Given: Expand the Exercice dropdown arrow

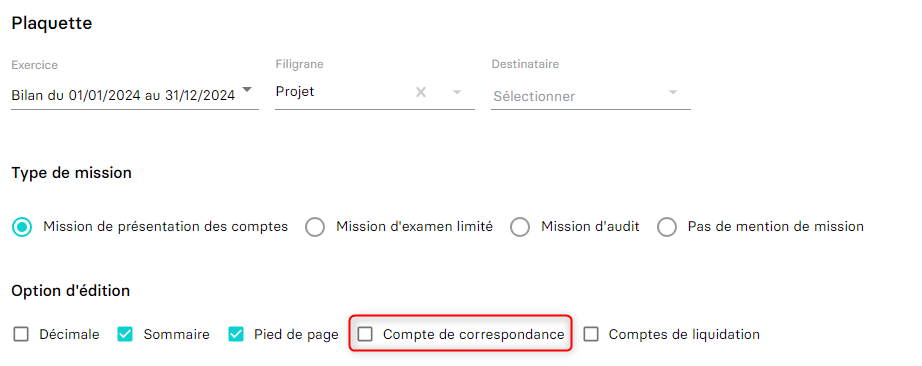Looking at the screenshot, I should (247, 90).
